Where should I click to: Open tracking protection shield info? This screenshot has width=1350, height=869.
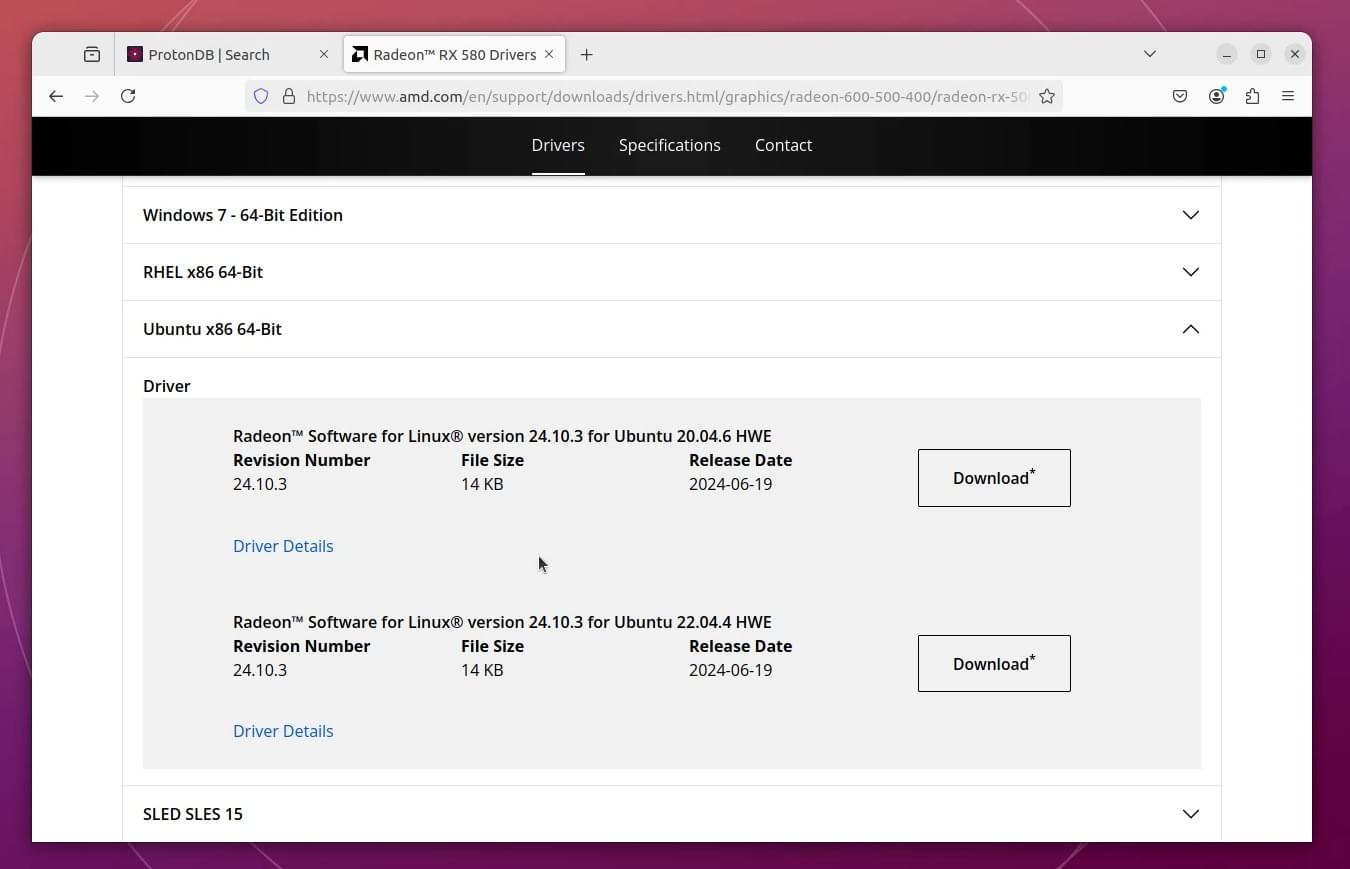(x=261, y=96)
